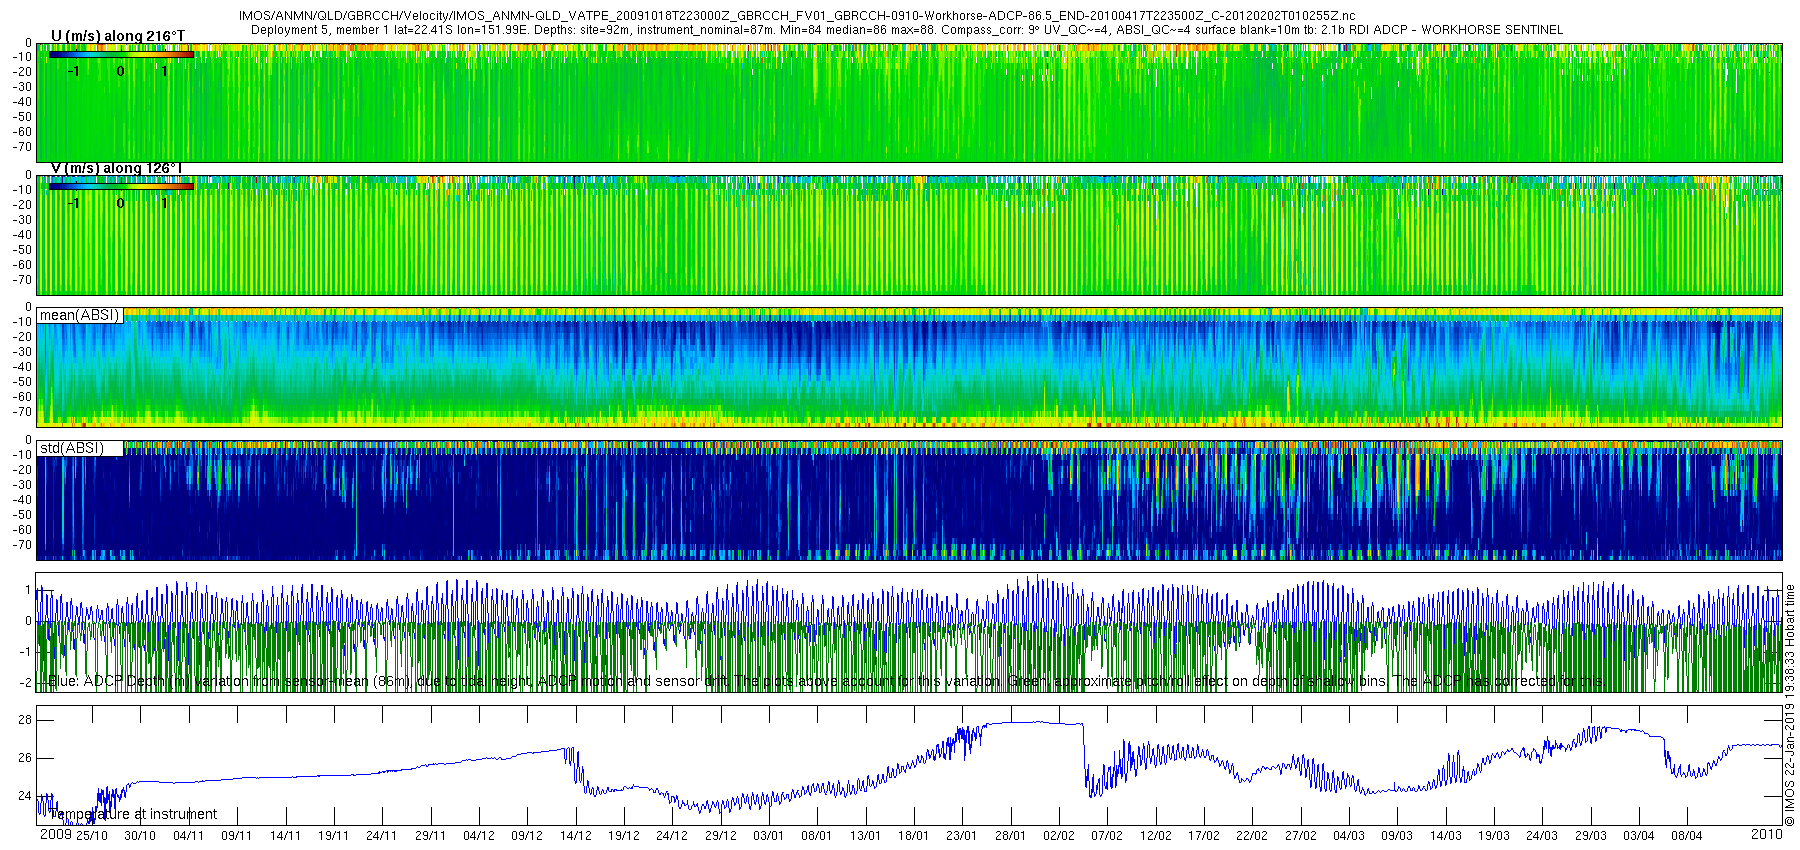This screenshot has width=1800, height=850.
Task: Click the '2010' year label on the time axis
Action: tap(1766, 834)
